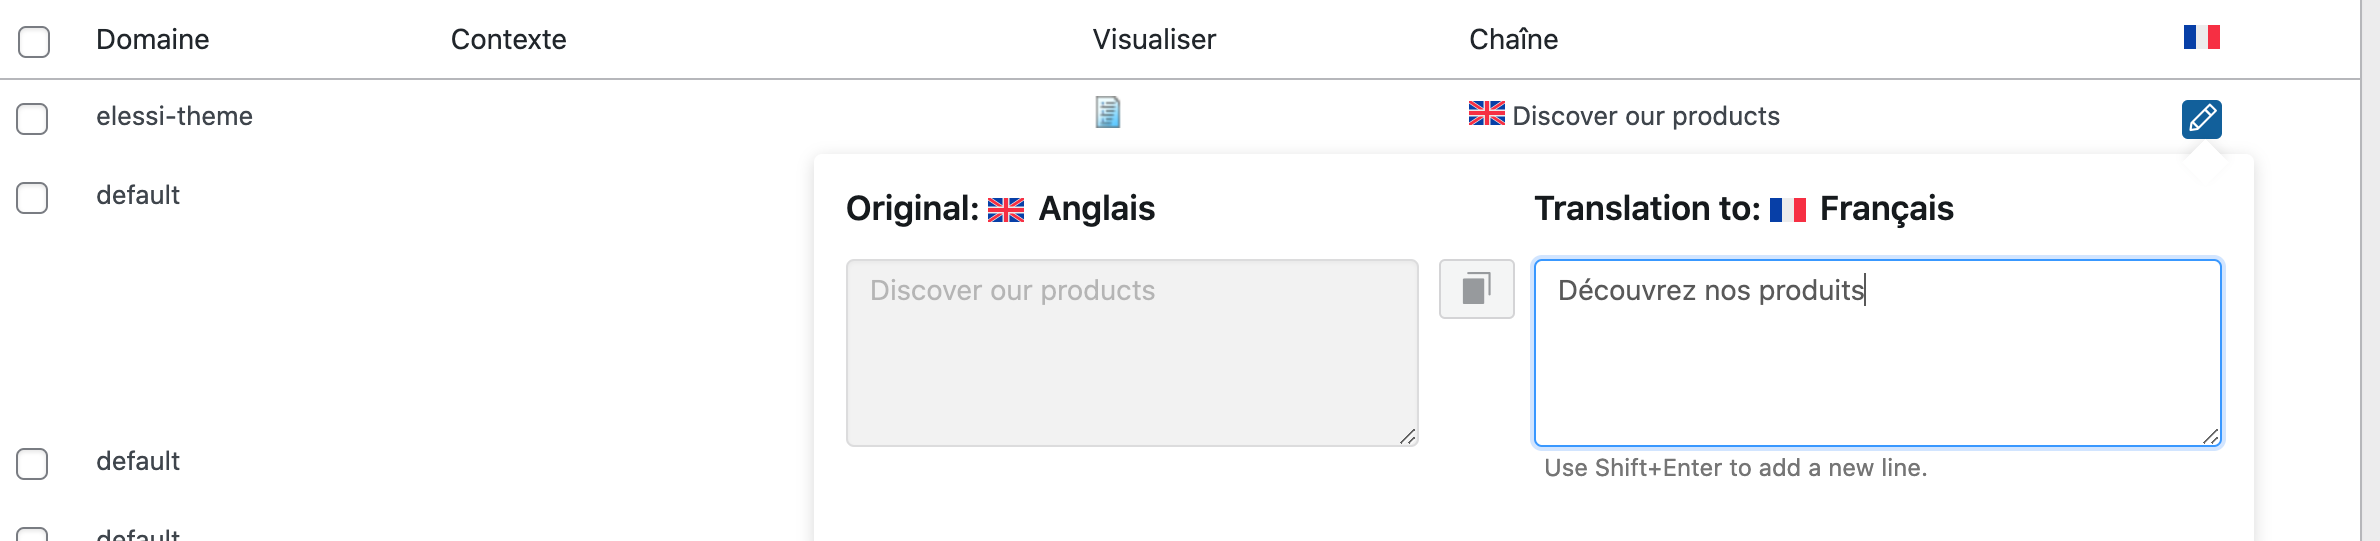Sort by the Domaine column header
Screen dimensions: 2380x541
(152, 40)
